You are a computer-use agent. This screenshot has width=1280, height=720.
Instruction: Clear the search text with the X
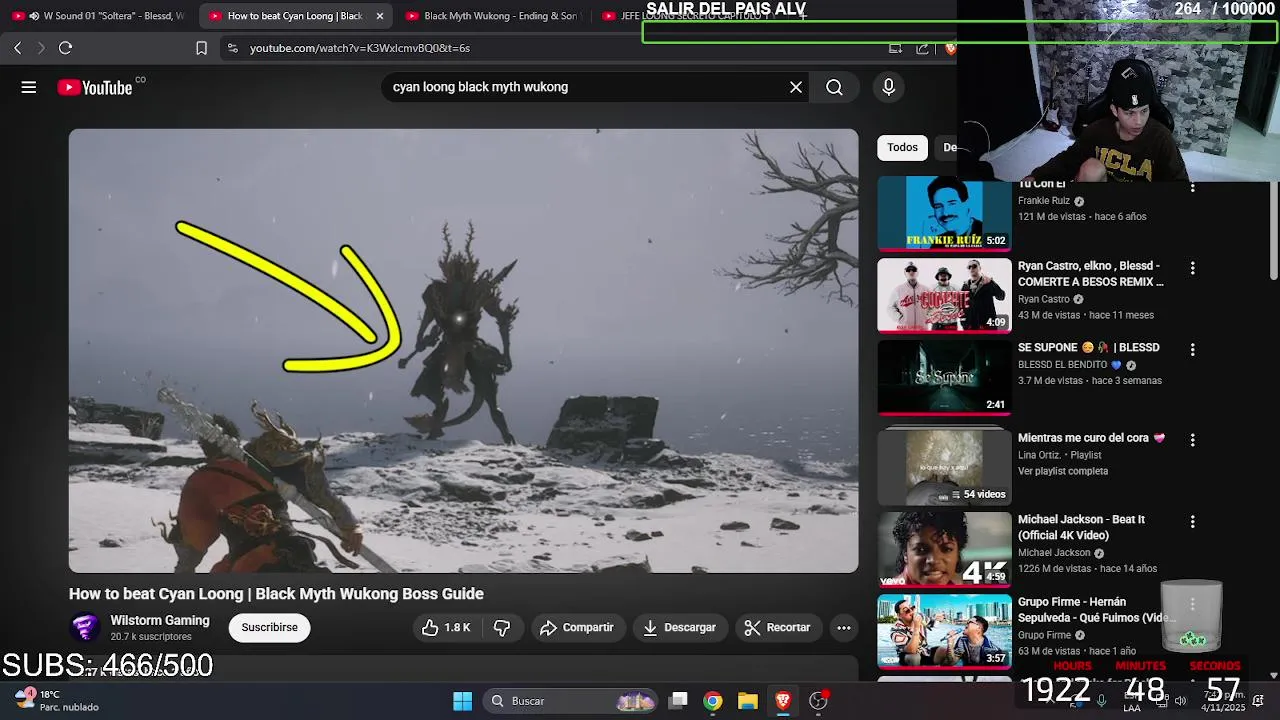(x=796, y=87)
